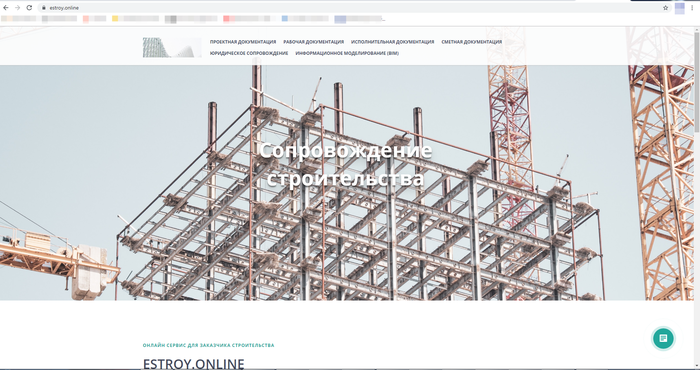Click the browser forward arrow
Viewport: 700px width, 370px height.
(17, 8)
